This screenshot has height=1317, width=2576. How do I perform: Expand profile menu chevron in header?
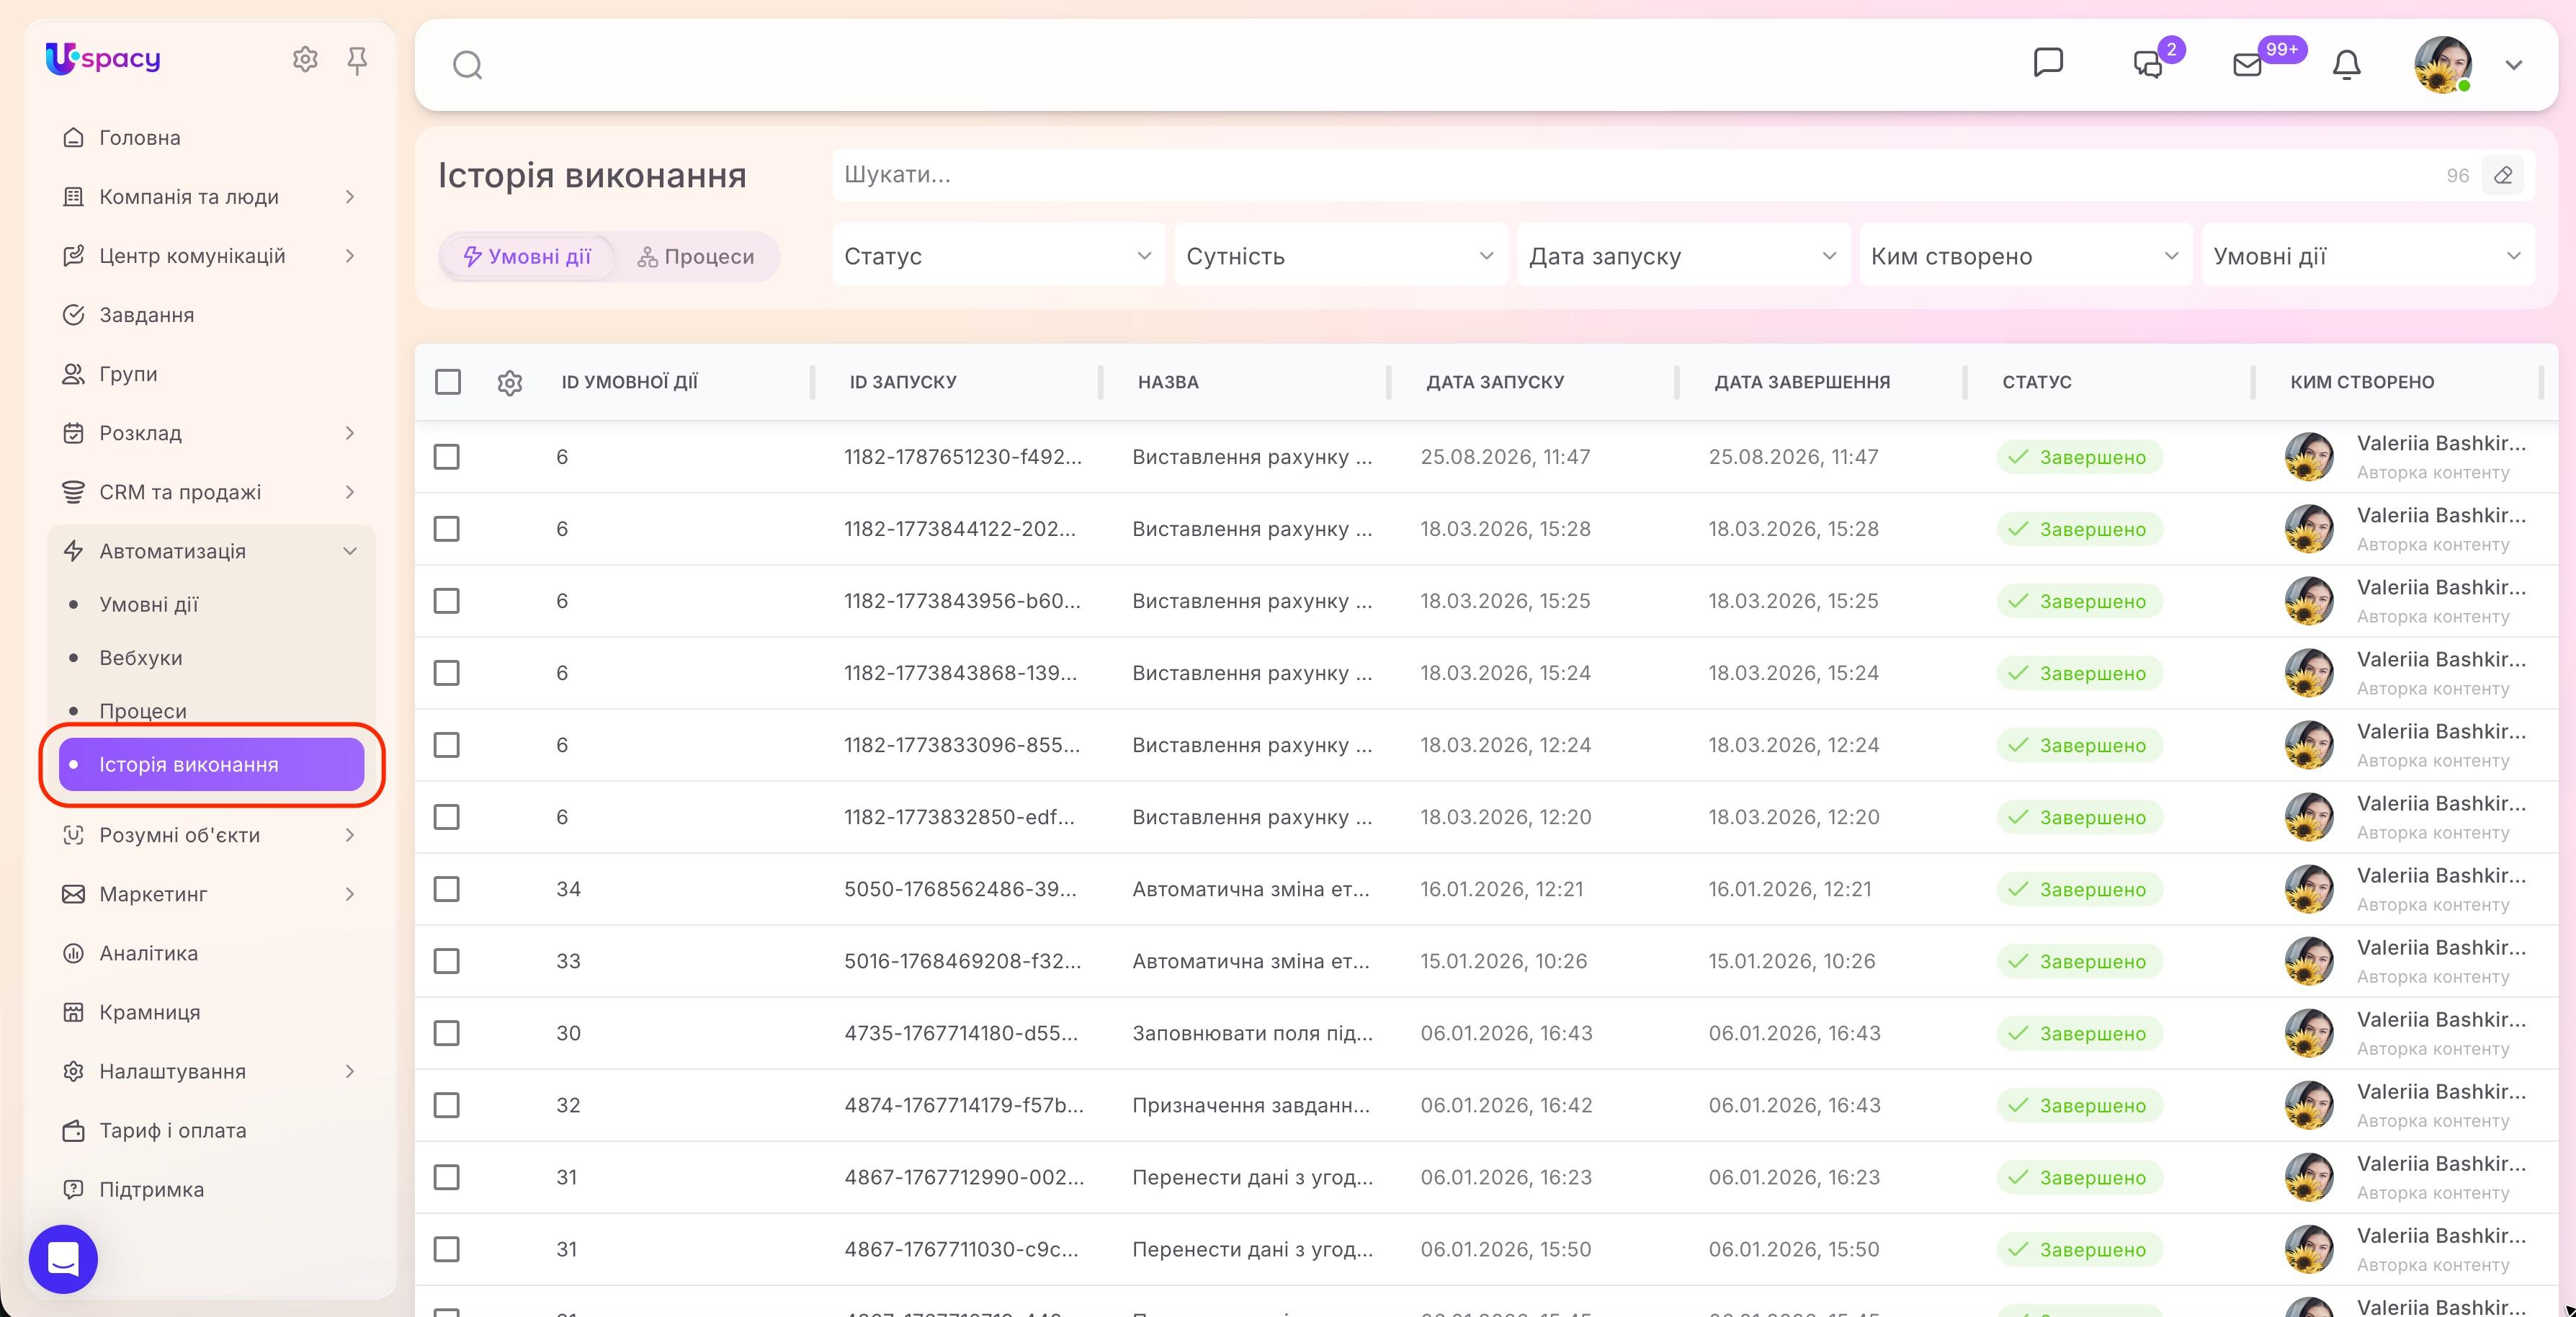pyautogui.click(x=2514, y=65)
